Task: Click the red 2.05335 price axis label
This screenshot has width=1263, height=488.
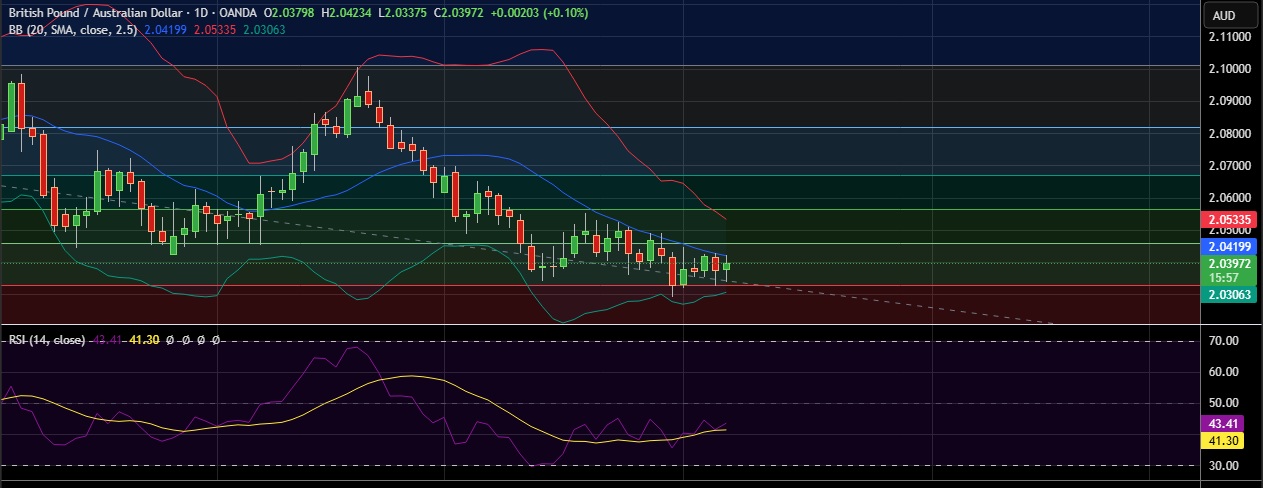Action: tap(1229, 219)
